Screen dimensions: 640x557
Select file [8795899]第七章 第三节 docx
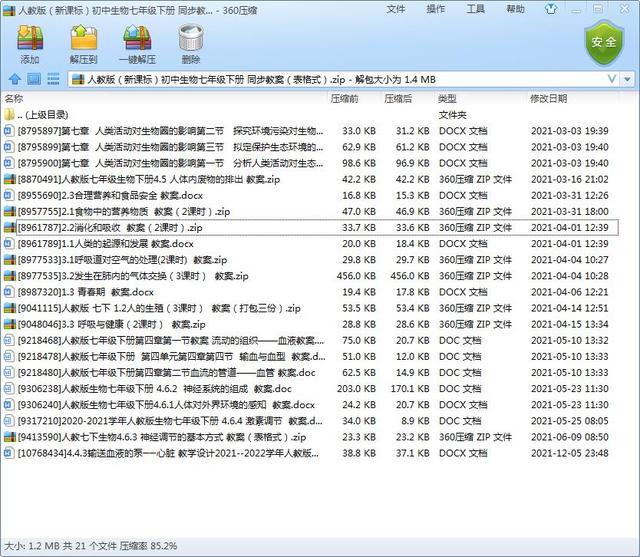(311, 147)
